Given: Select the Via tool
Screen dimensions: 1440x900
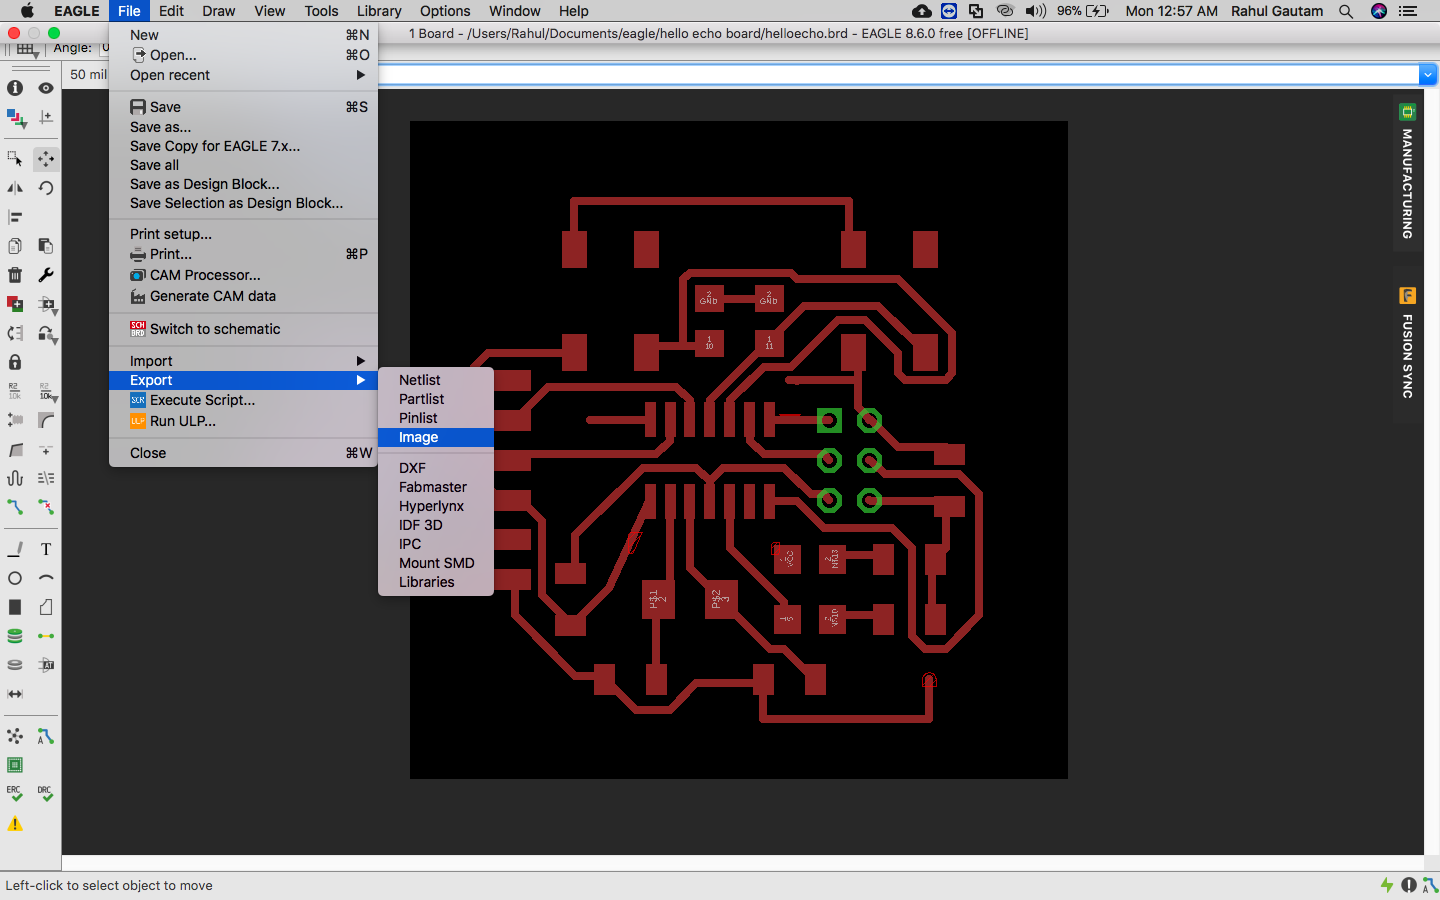Looking at the screenshot, I should (15, 636).
